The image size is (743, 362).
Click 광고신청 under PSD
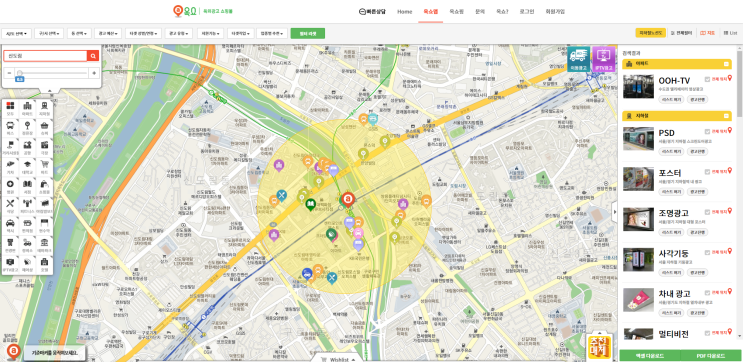click(698, 152)
